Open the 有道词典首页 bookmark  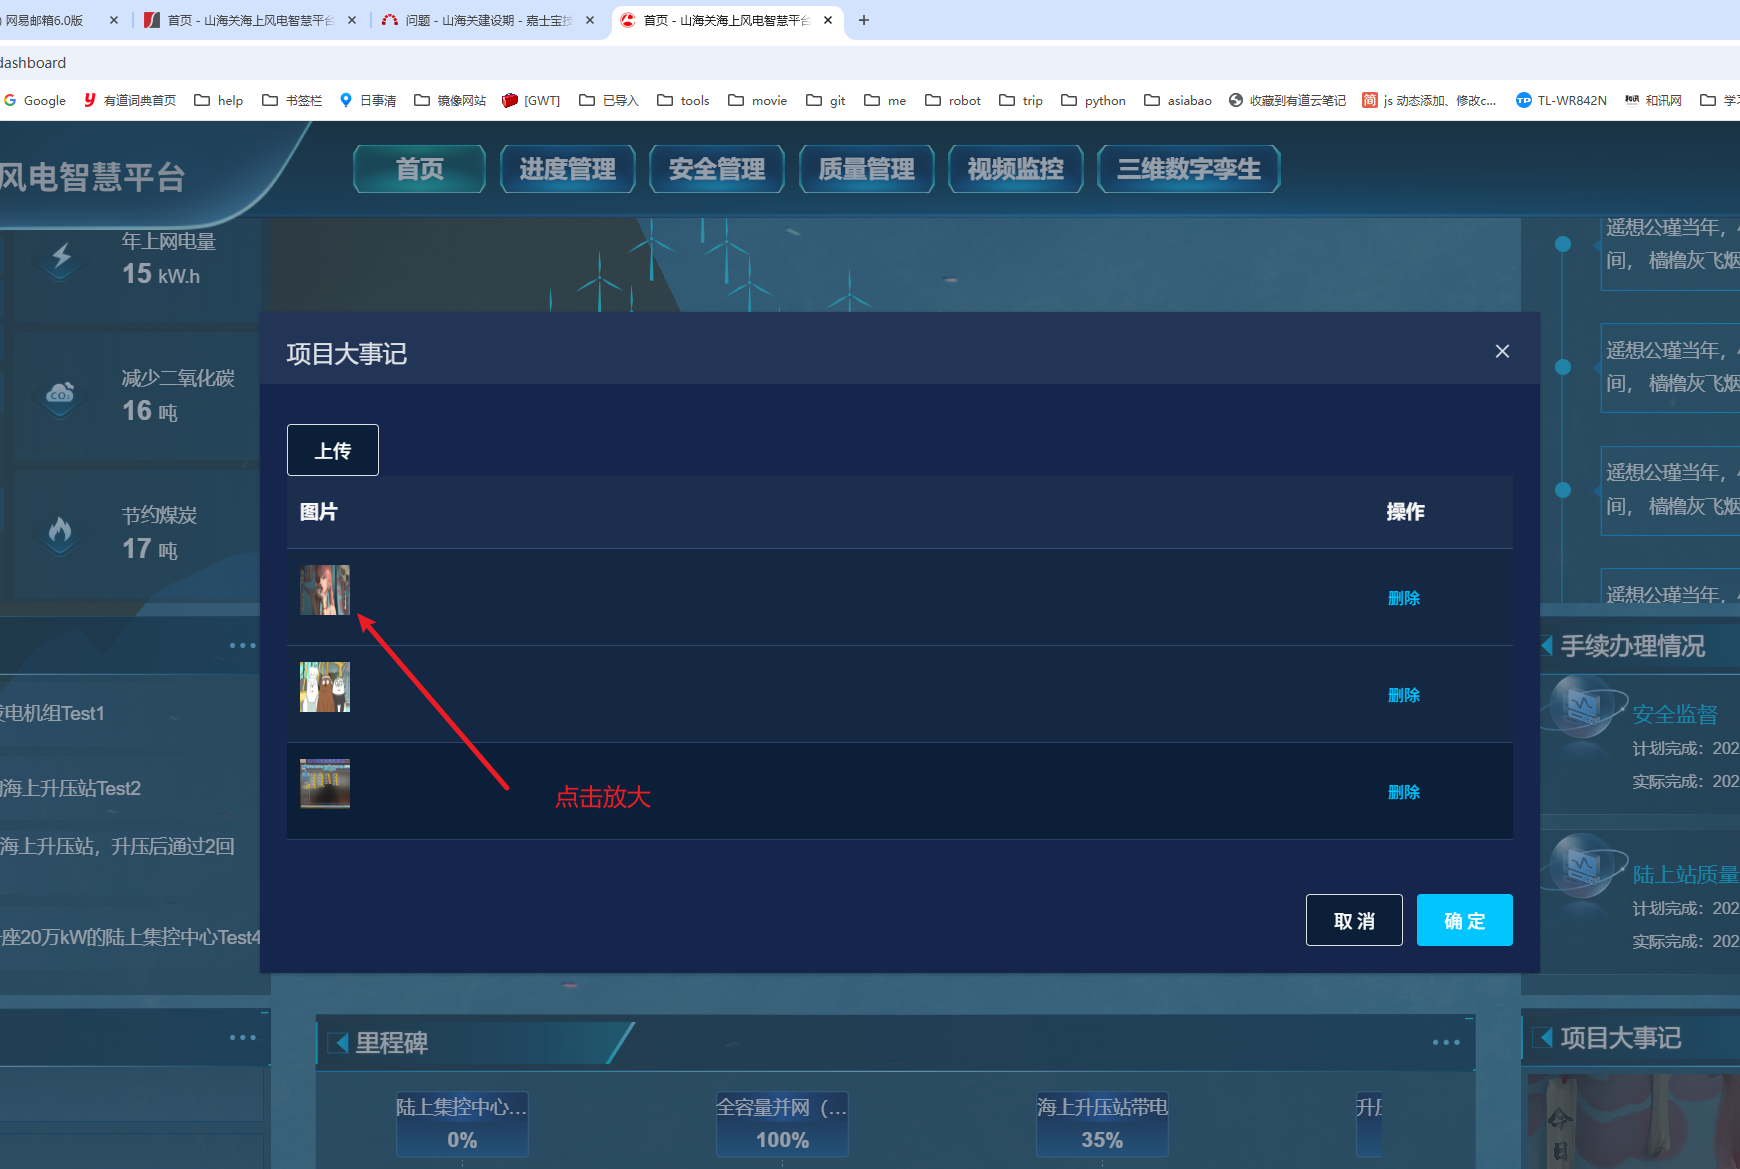pos(130,100)
